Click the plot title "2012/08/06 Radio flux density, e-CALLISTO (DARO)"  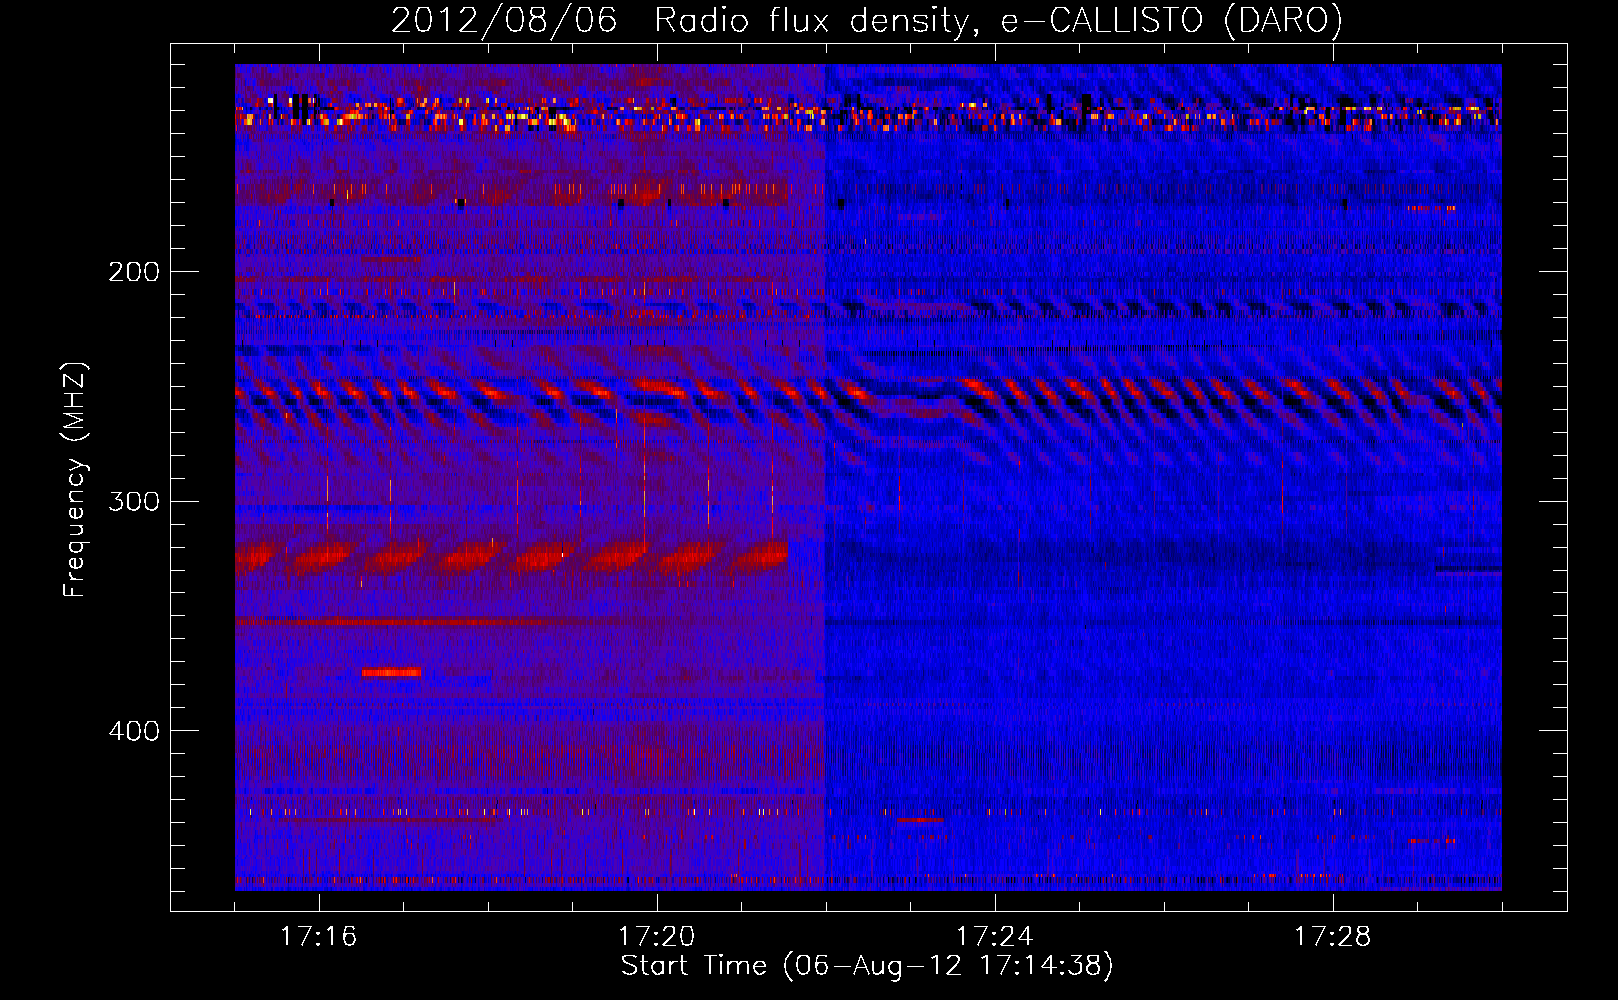(x=867, y=20)
